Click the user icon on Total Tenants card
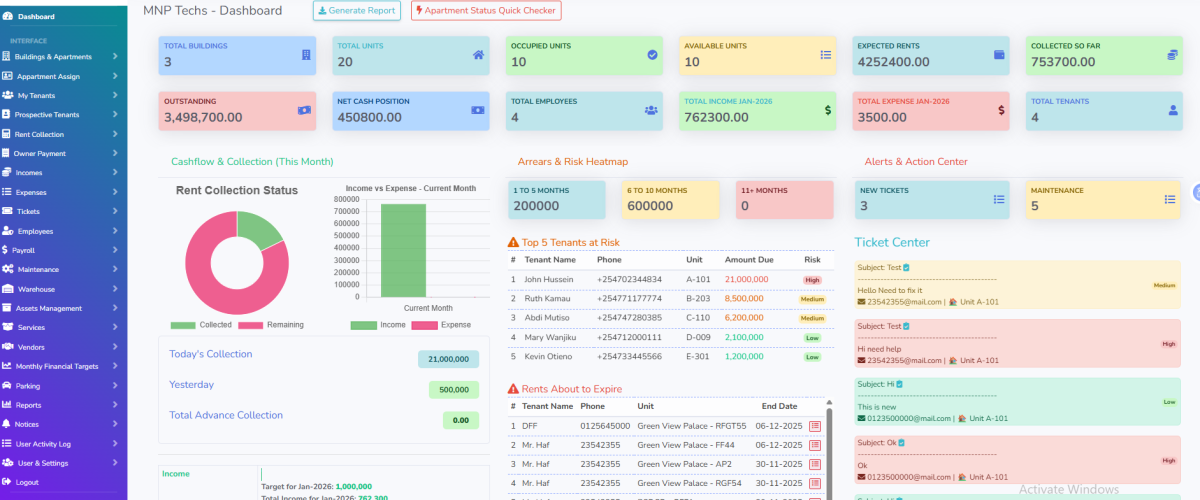 pos(1173,110)
